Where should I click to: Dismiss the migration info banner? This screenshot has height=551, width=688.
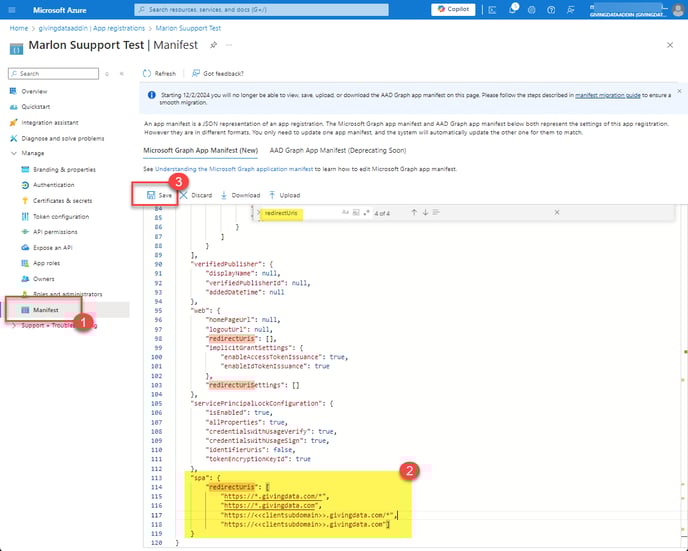pyautogui.click(x=679, y=91)
